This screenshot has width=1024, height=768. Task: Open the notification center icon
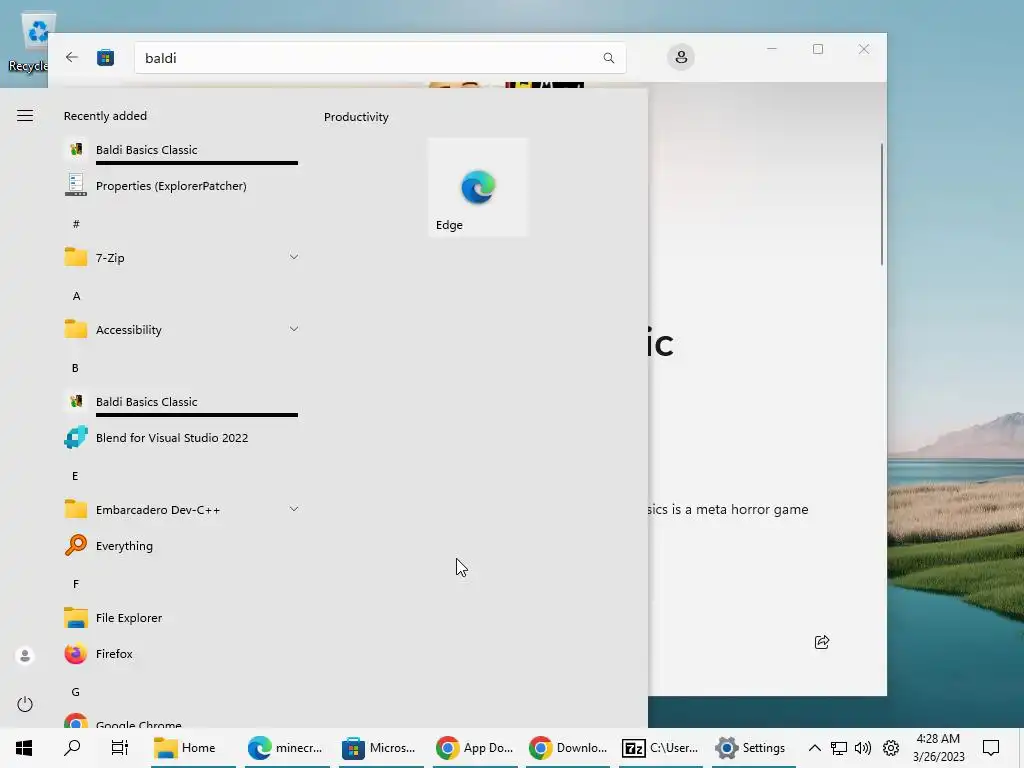[x=991, y=748]
